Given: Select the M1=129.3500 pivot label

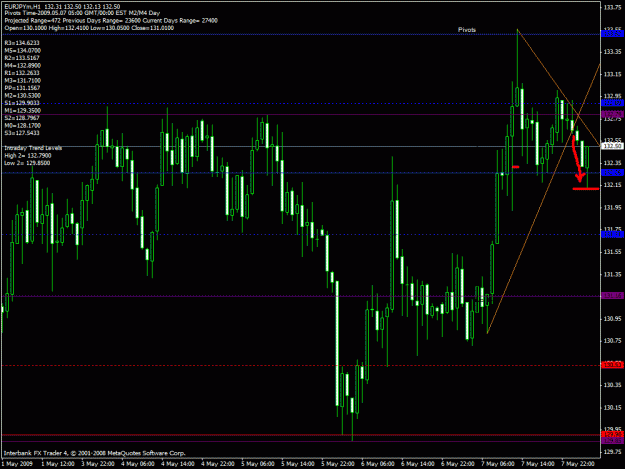Looking at the screenshot, I should pyautogui.click(x=22, y=111).
